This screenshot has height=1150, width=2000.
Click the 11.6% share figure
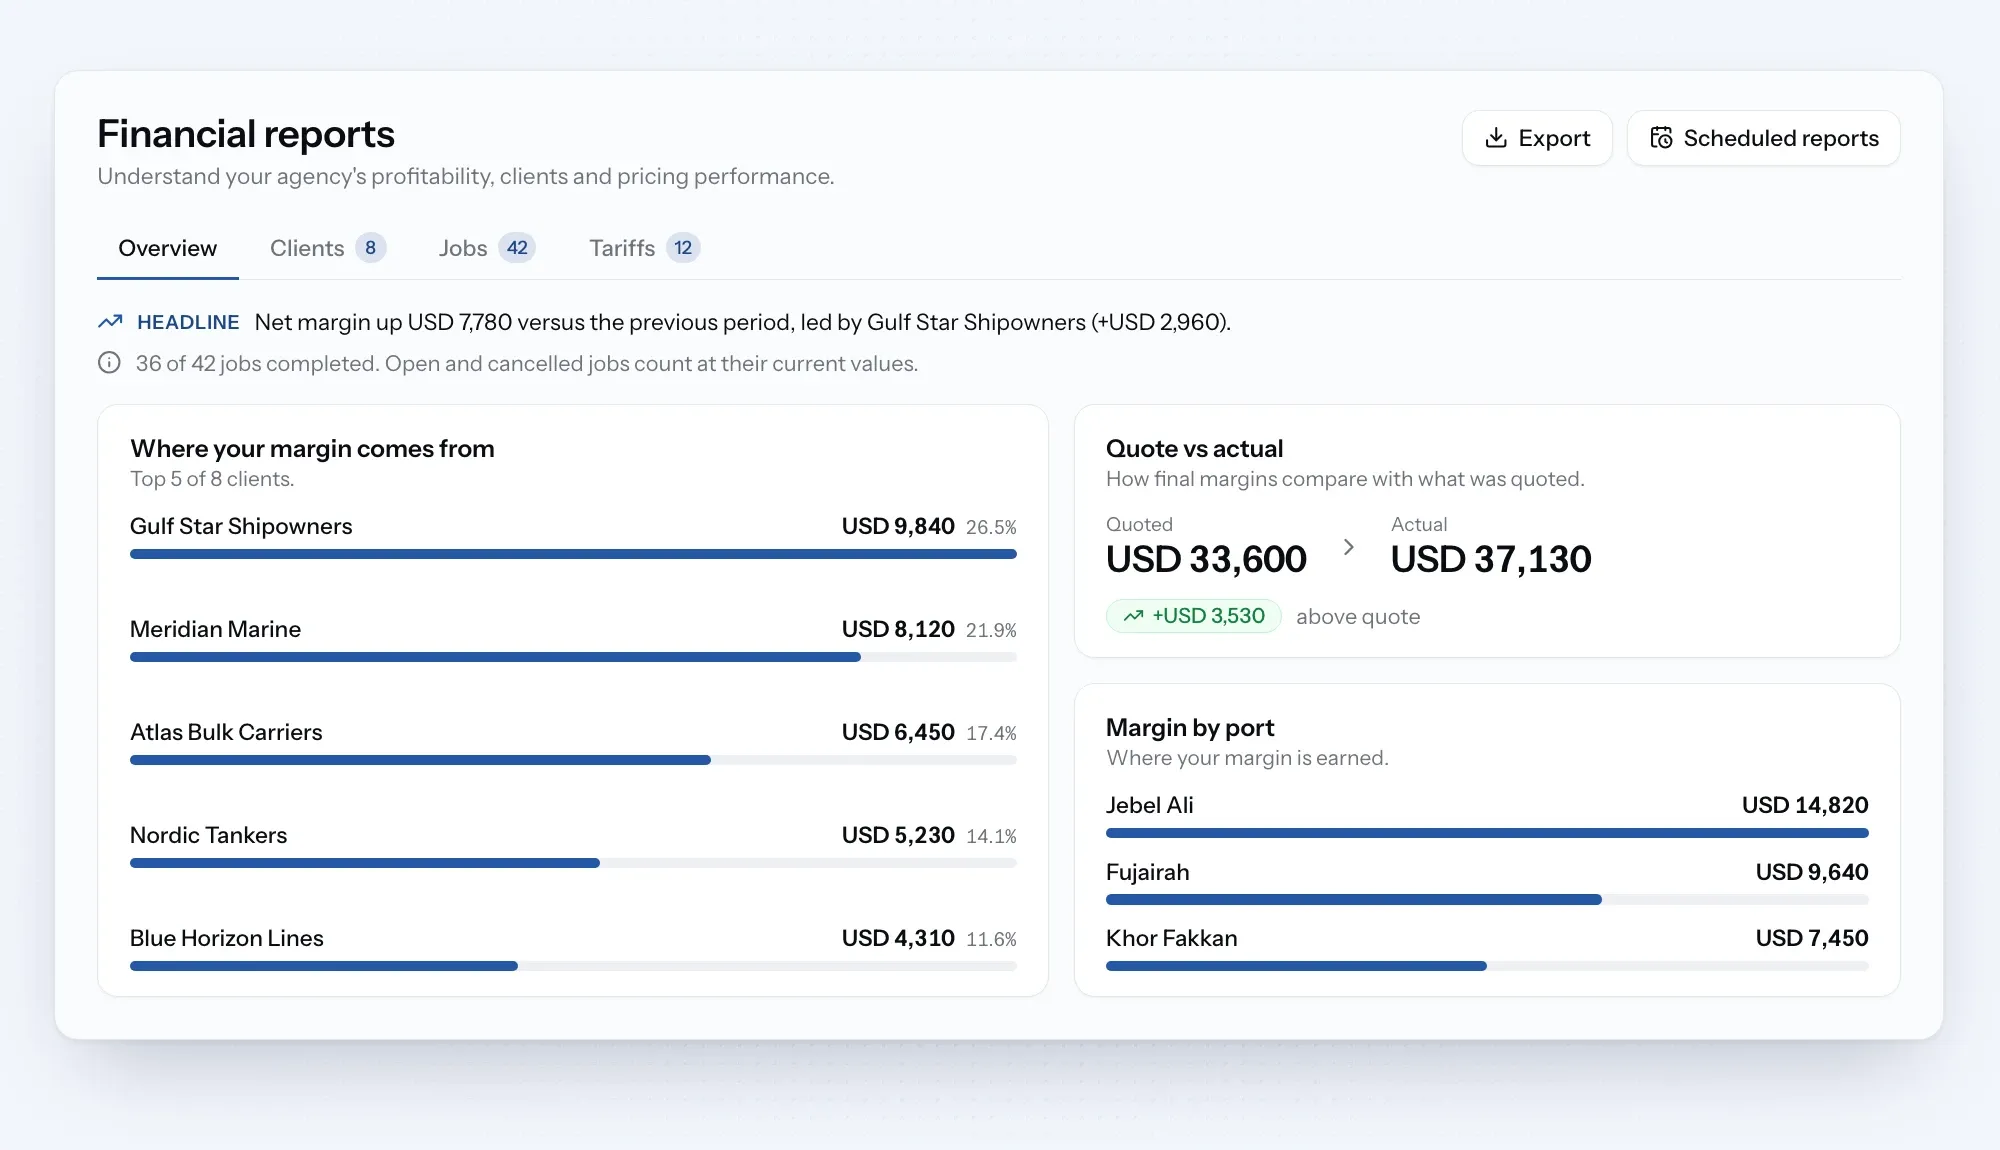[x=991, y=939]
